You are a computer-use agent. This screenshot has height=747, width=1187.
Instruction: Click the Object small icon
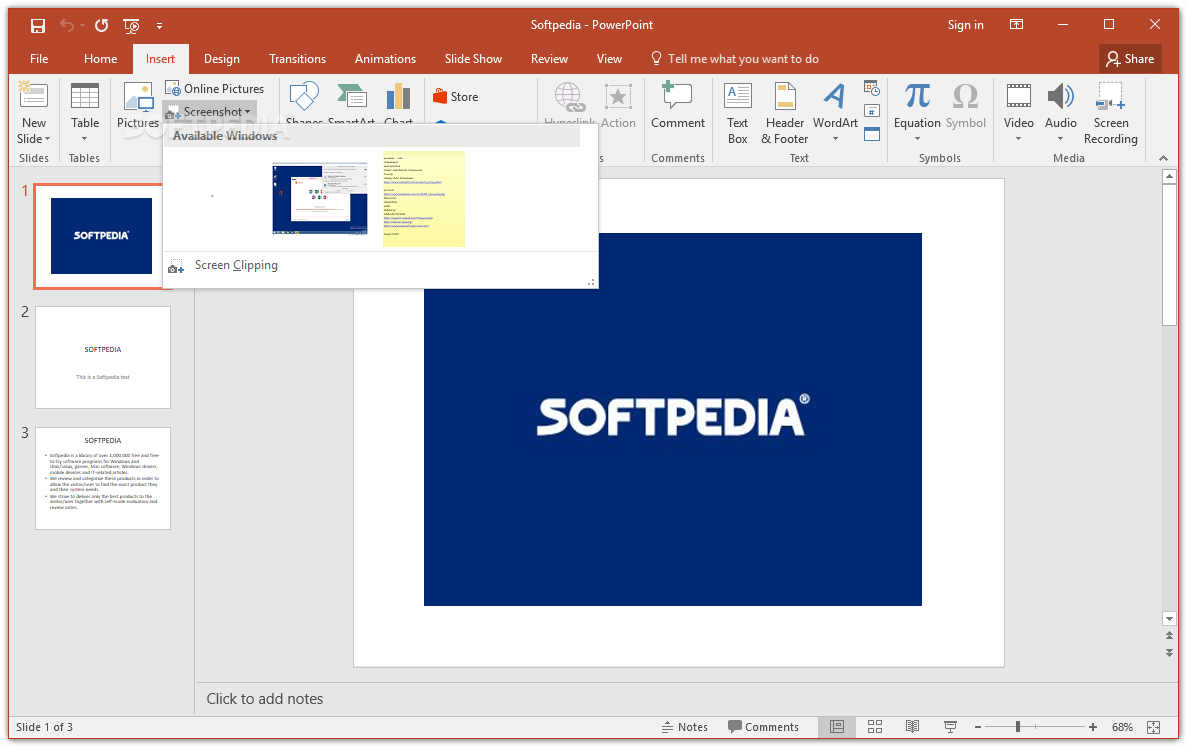(872, 134)
